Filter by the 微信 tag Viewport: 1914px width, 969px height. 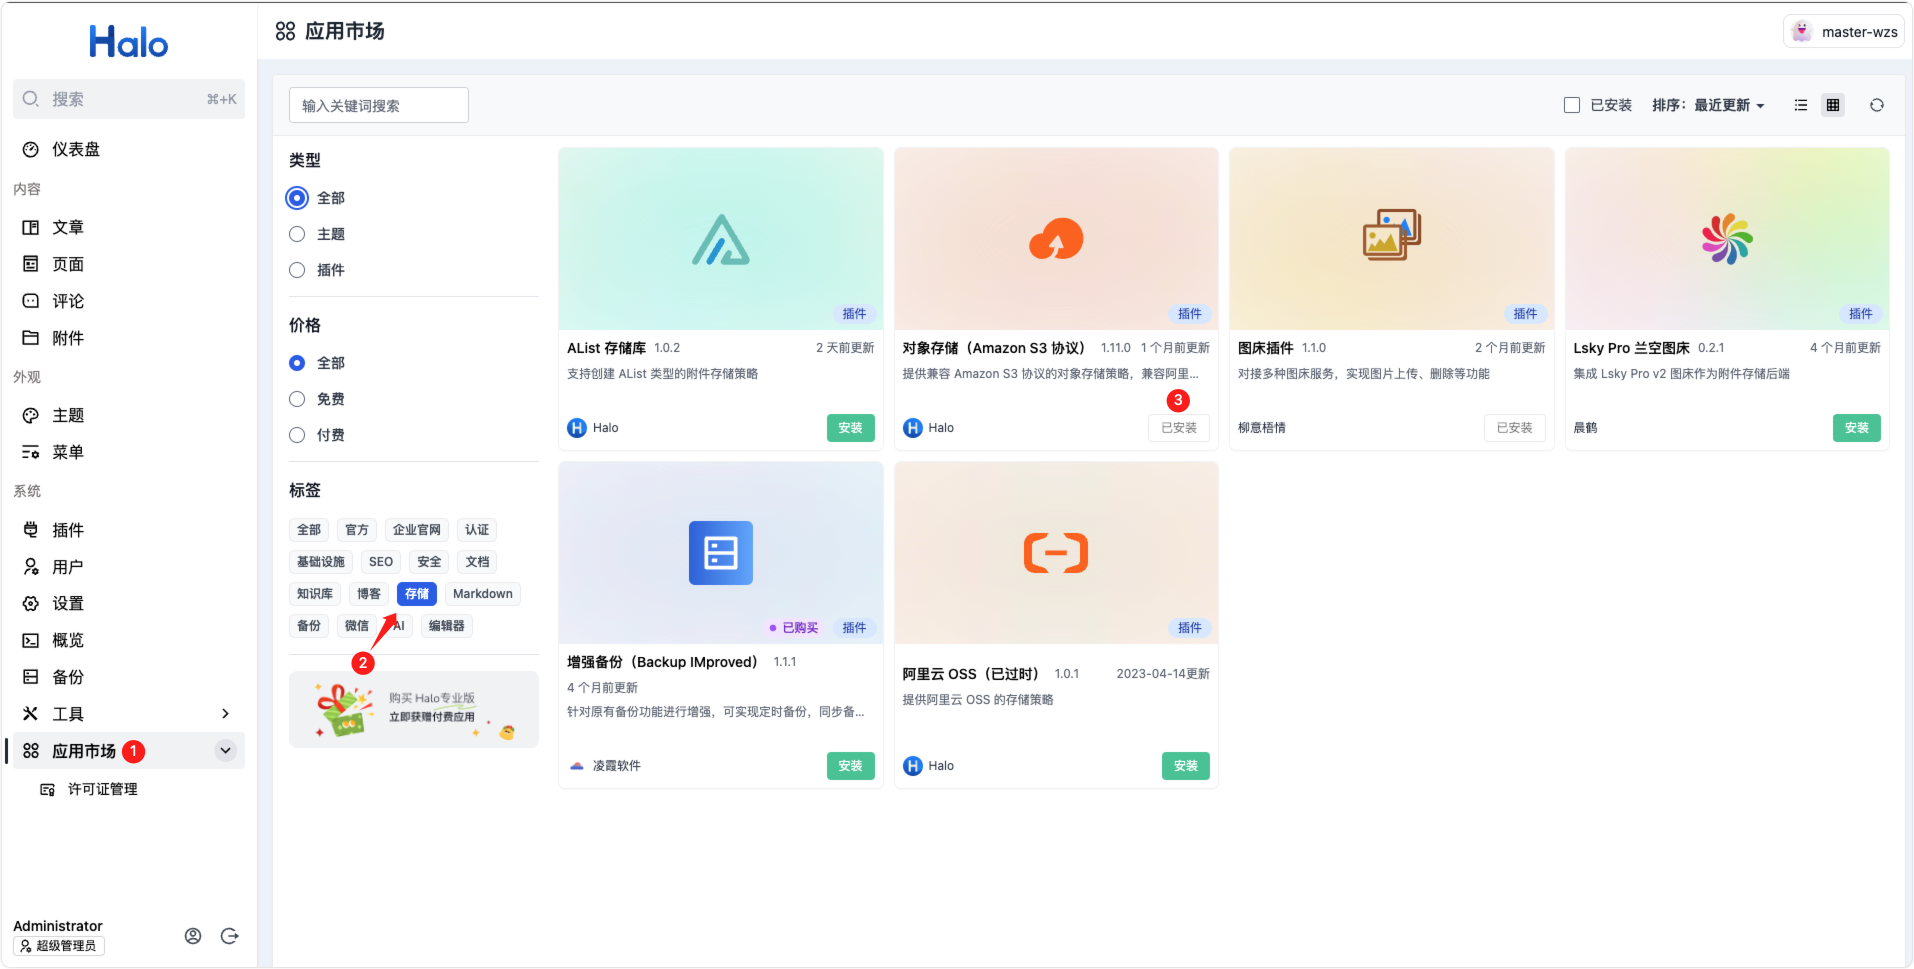click(357, 626)
